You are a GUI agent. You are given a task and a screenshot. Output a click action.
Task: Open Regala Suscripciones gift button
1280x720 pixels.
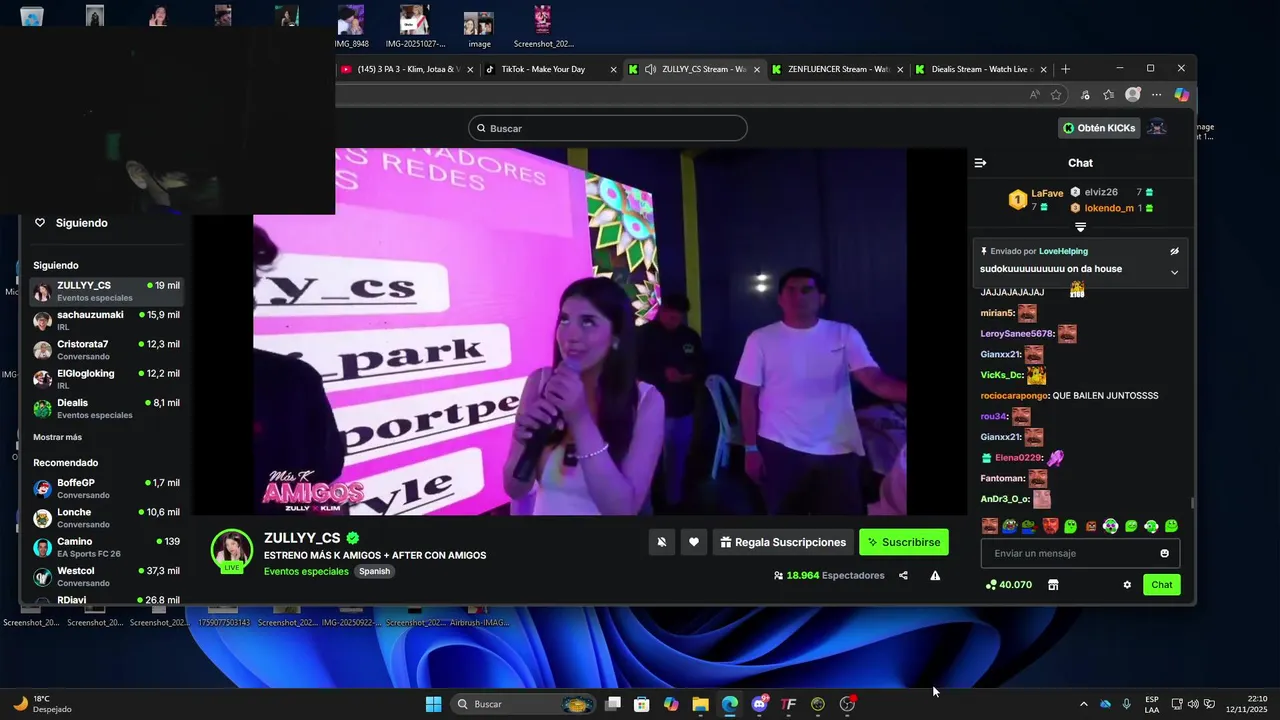point(783,542)
